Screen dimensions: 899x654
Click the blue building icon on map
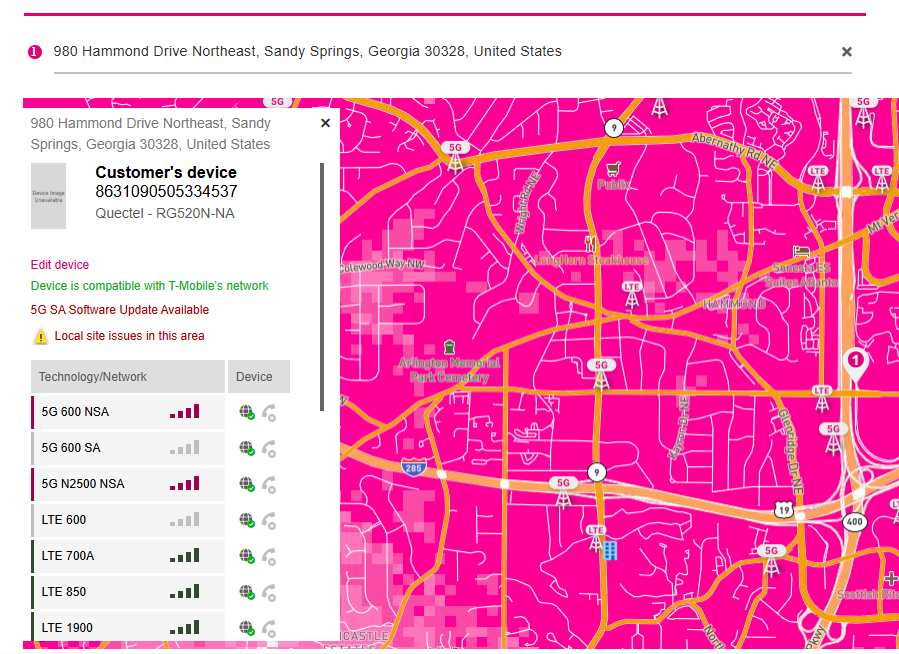(609, 550)
